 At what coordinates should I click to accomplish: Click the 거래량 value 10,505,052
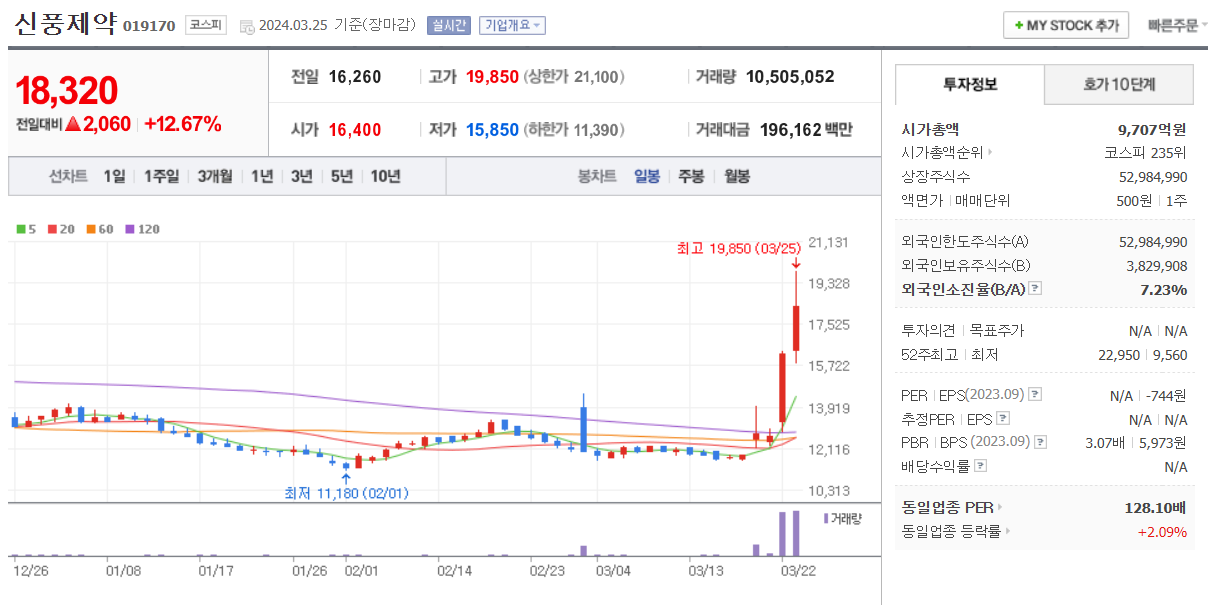[790, 76]
